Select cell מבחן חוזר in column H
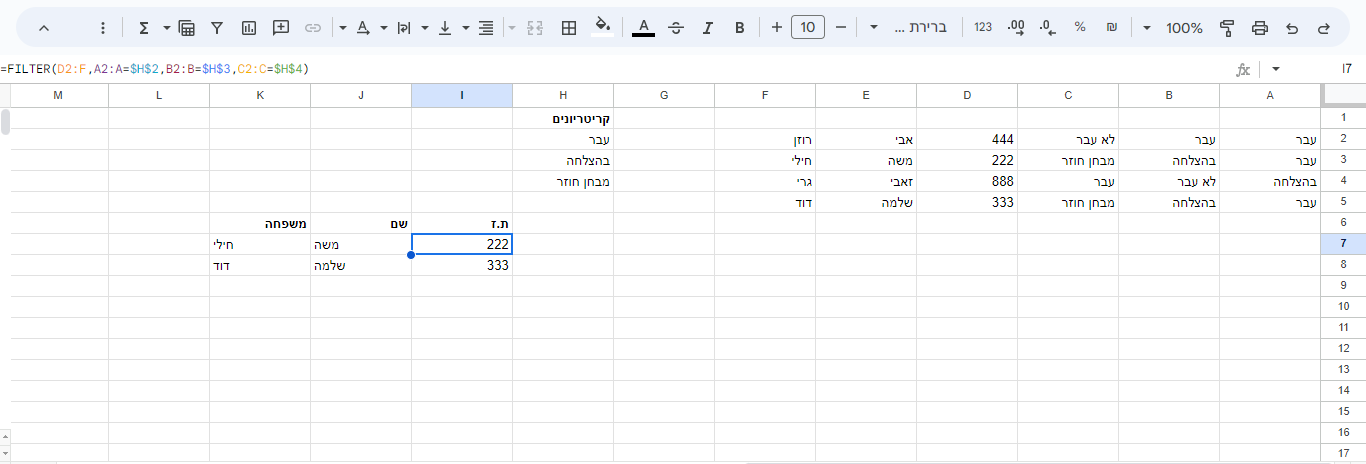1366x464 pixels. 563,181
